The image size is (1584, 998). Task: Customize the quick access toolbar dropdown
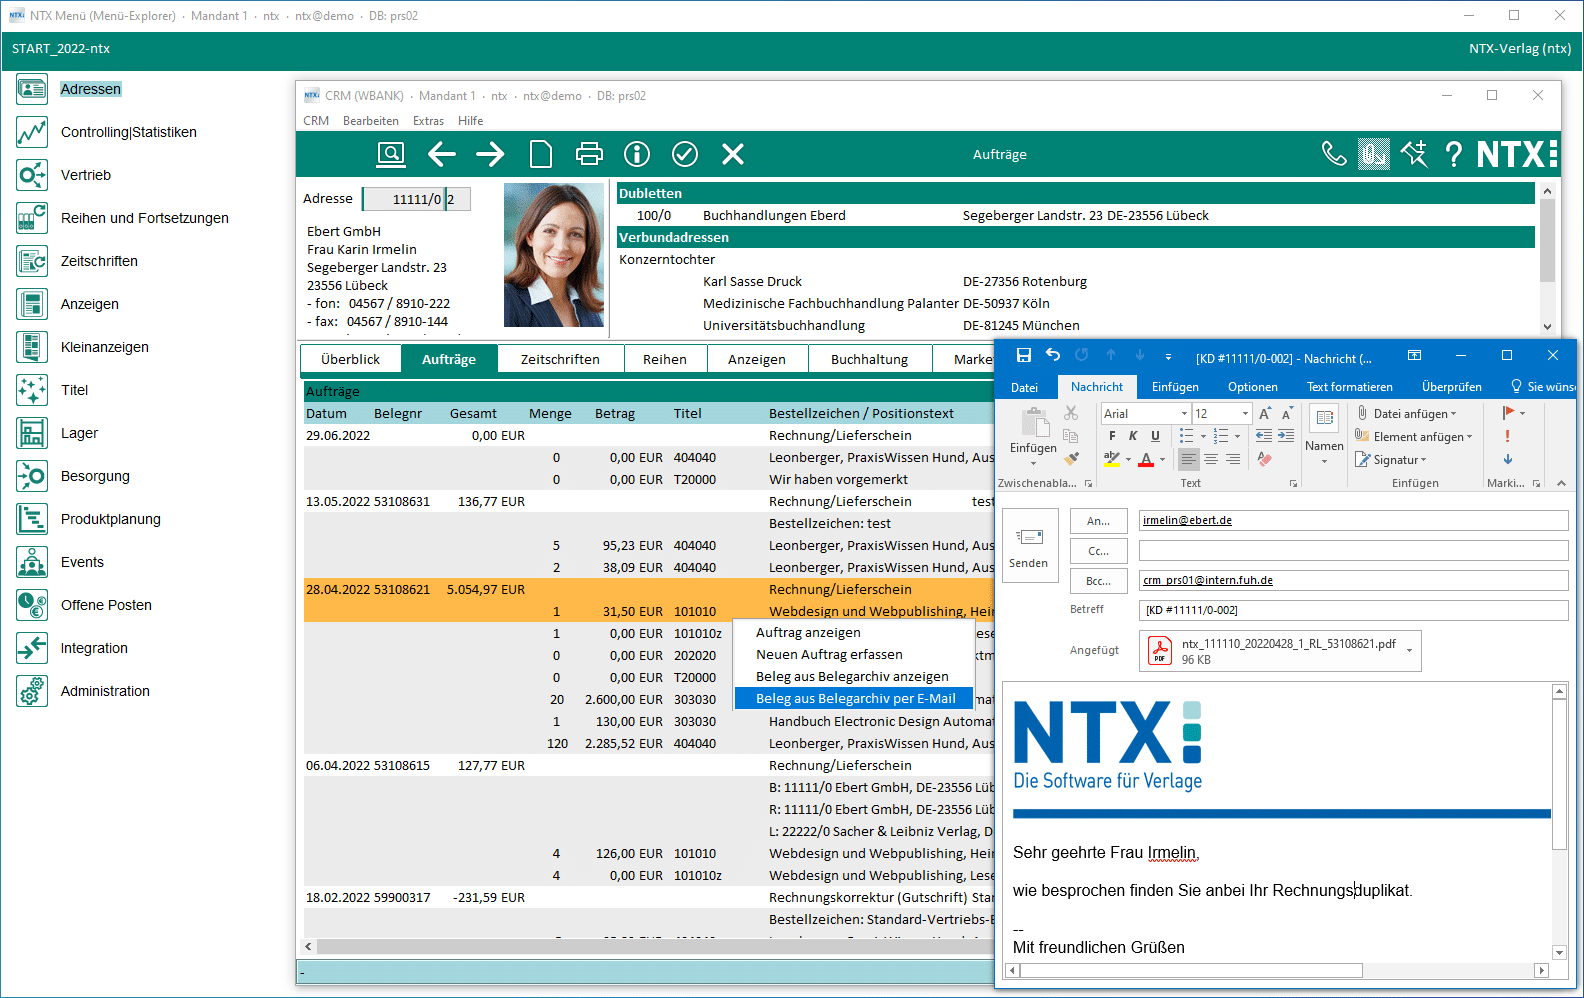point(1168,356)
